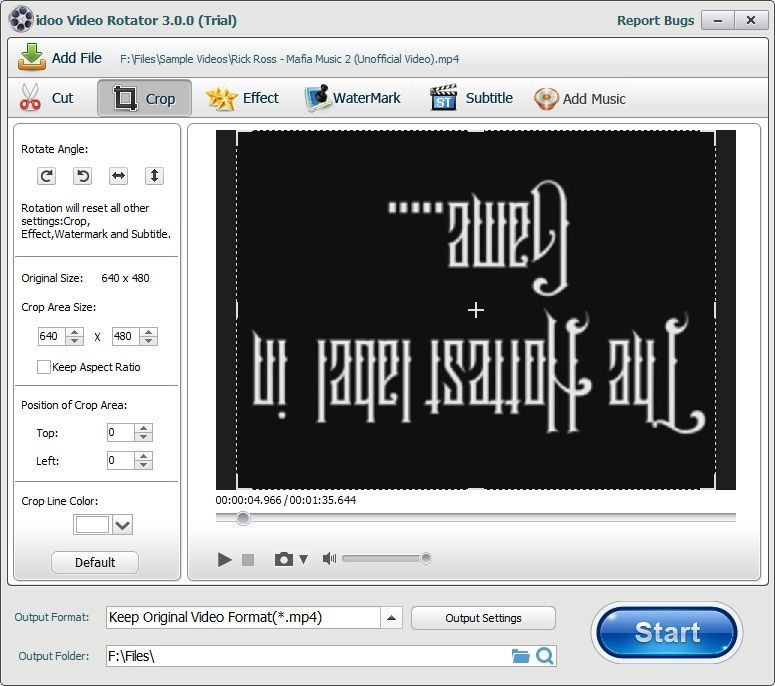Image resolution: width=775 pixels, height=686 pixels.
Task: Decrease Top position value
Action: (143, 437)
